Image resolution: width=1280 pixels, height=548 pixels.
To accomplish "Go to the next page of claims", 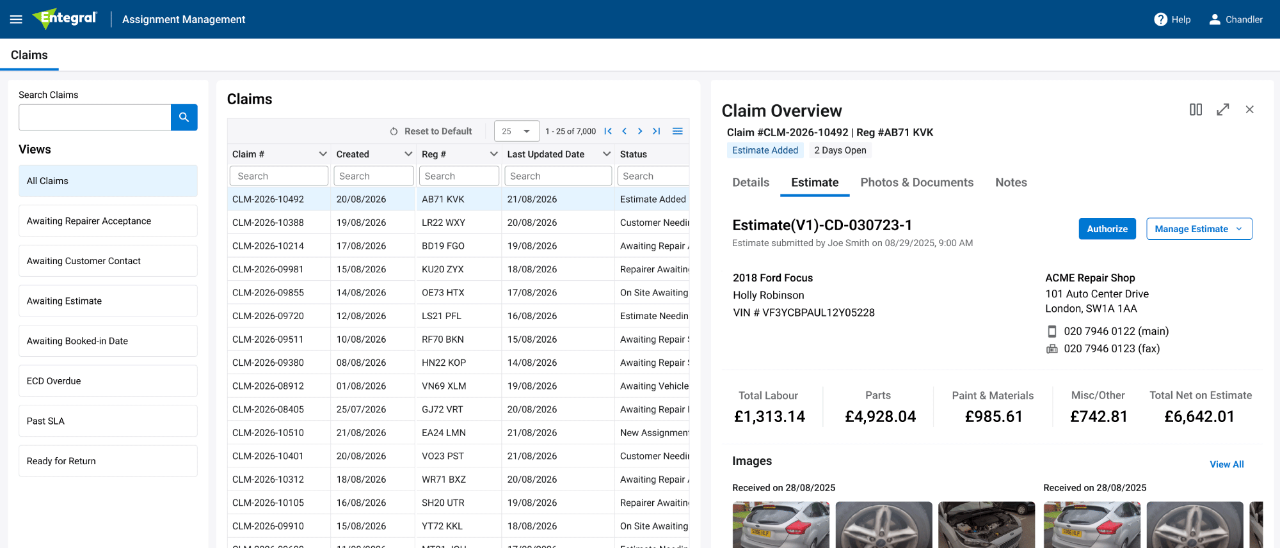I will (640, 131).
